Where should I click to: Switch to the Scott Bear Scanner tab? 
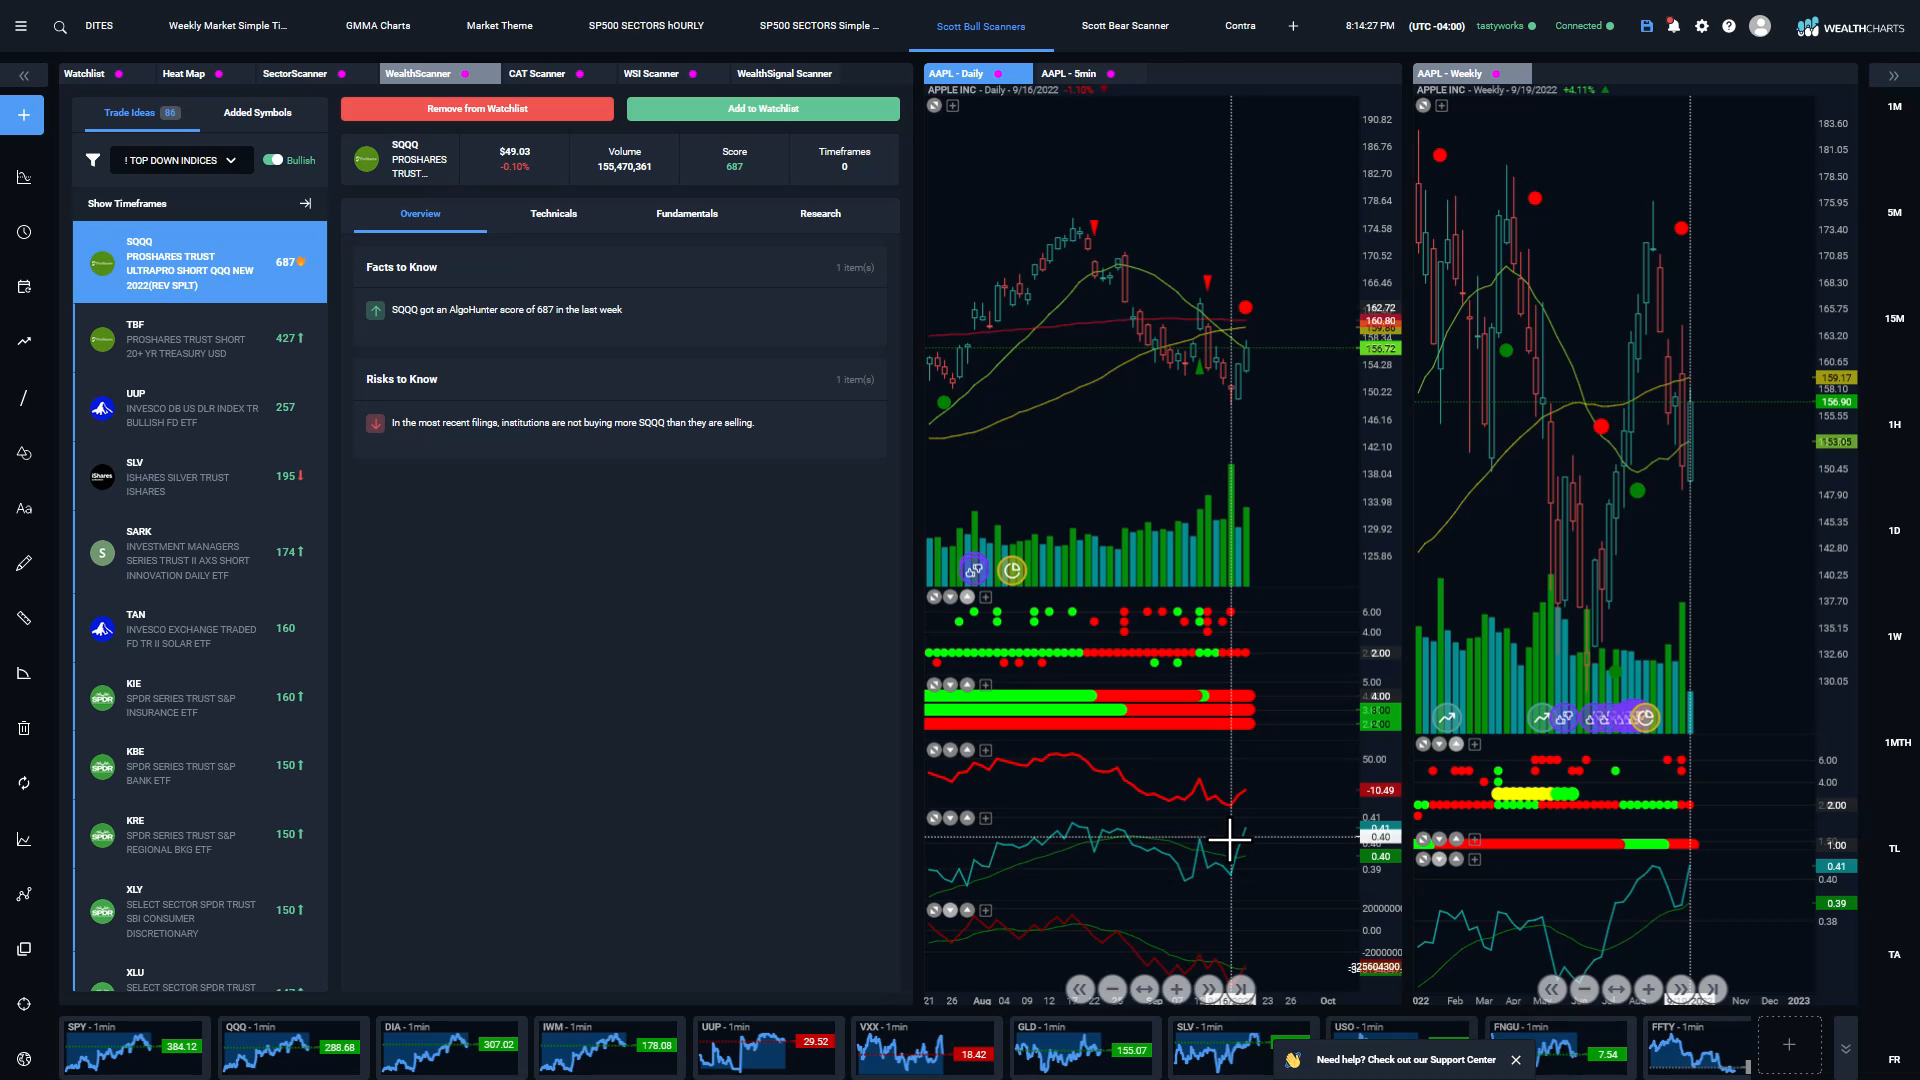1125,26
